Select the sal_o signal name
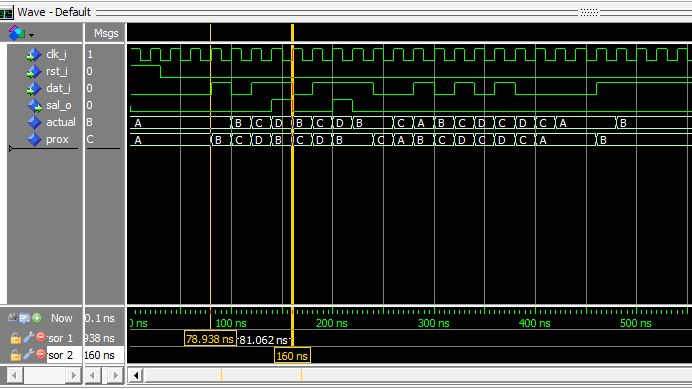 click(59, 105)
